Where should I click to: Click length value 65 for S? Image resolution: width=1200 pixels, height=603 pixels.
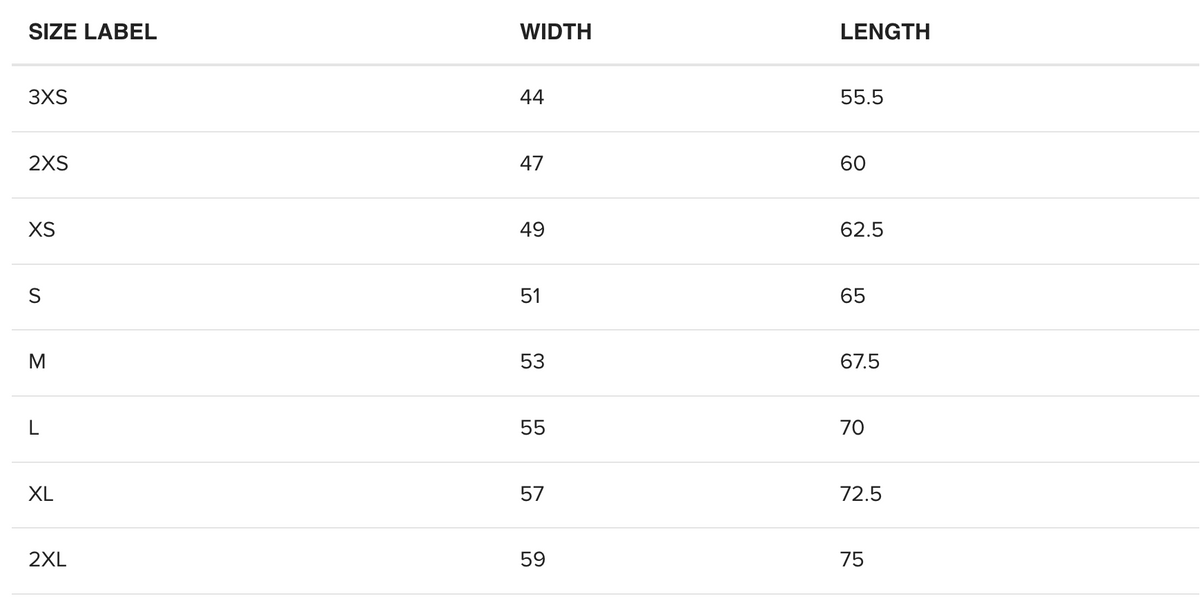853,296
